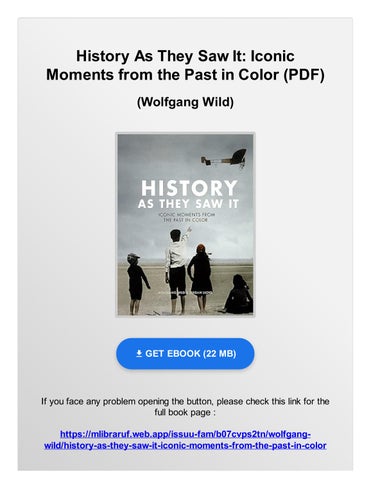Image resolution: width=371 pixels, height=480 pixels.
Task: Click the download arrow icon in the blue button
Action: pyautogui.click(x=139, y=353)
